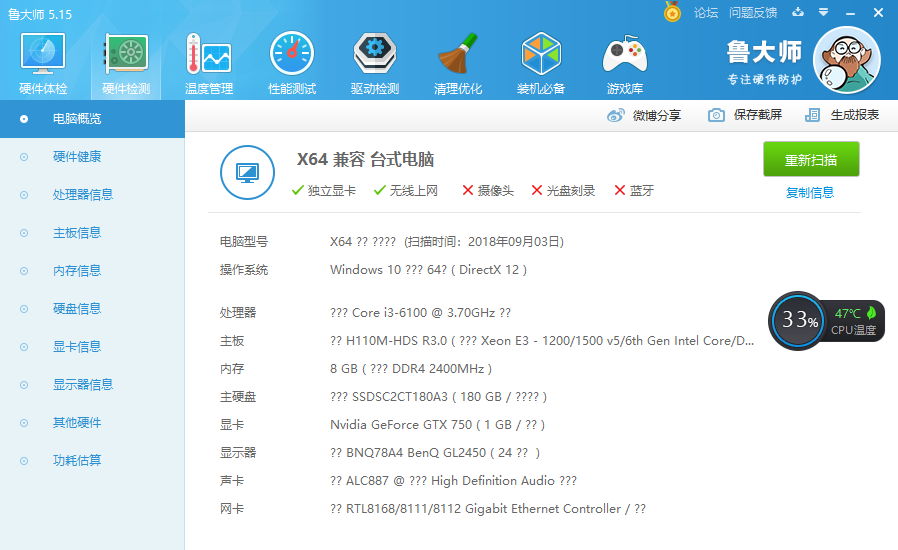
Task: Click the H110M-HDS R3.0 motherboard text
Action: pos(542,341)
